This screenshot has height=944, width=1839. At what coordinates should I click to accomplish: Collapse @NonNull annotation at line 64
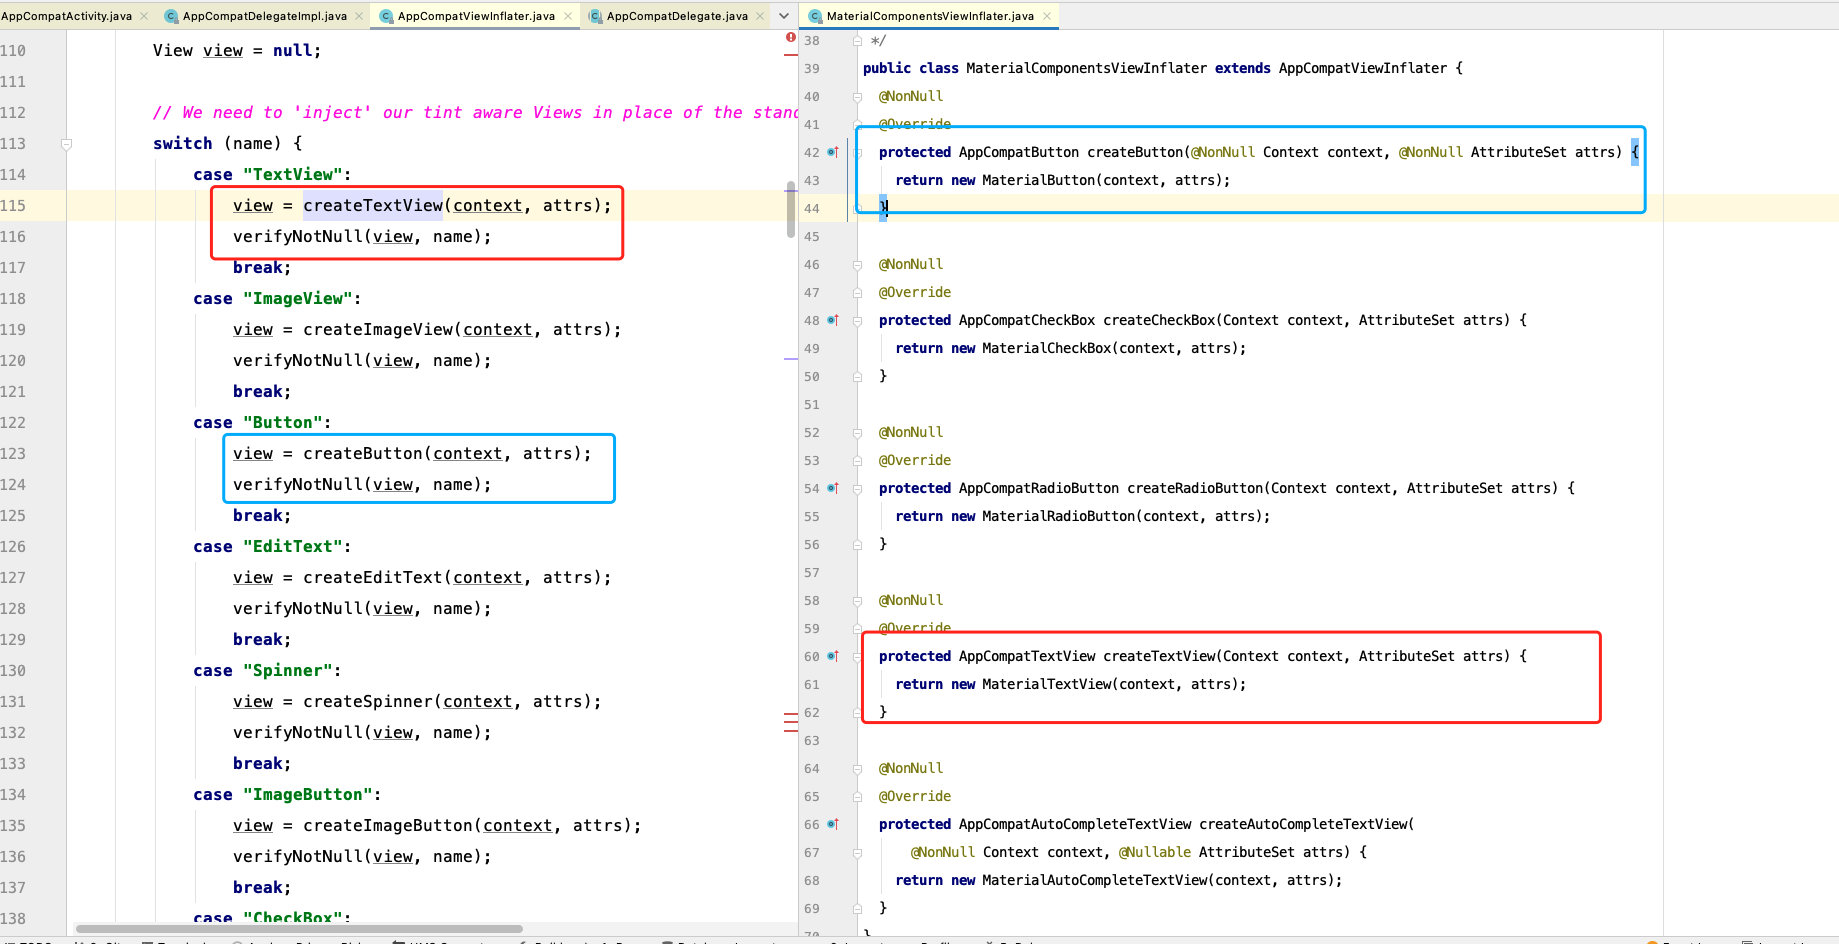click(857, 769)
